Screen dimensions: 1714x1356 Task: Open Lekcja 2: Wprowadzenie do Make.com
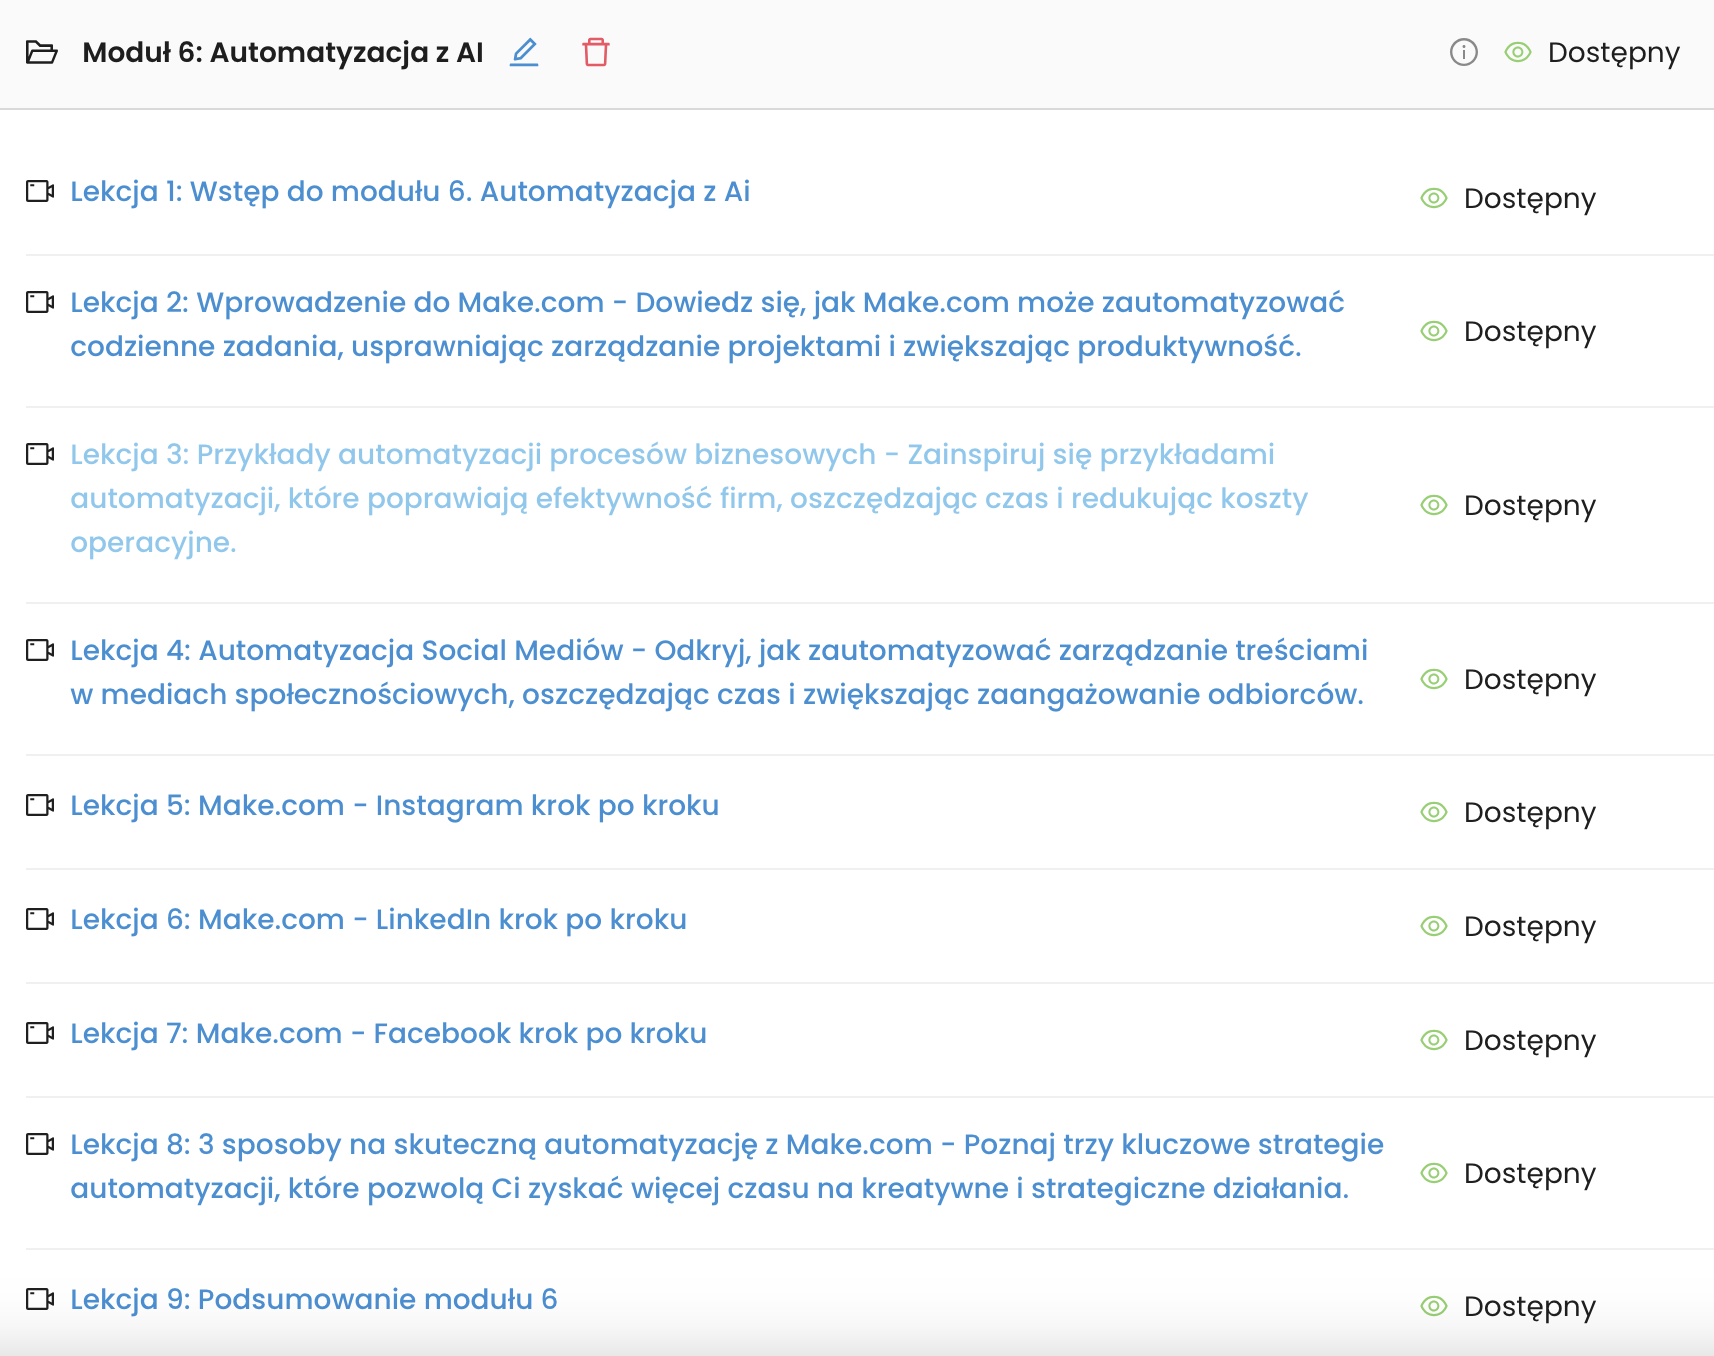(x=707, y=324)
